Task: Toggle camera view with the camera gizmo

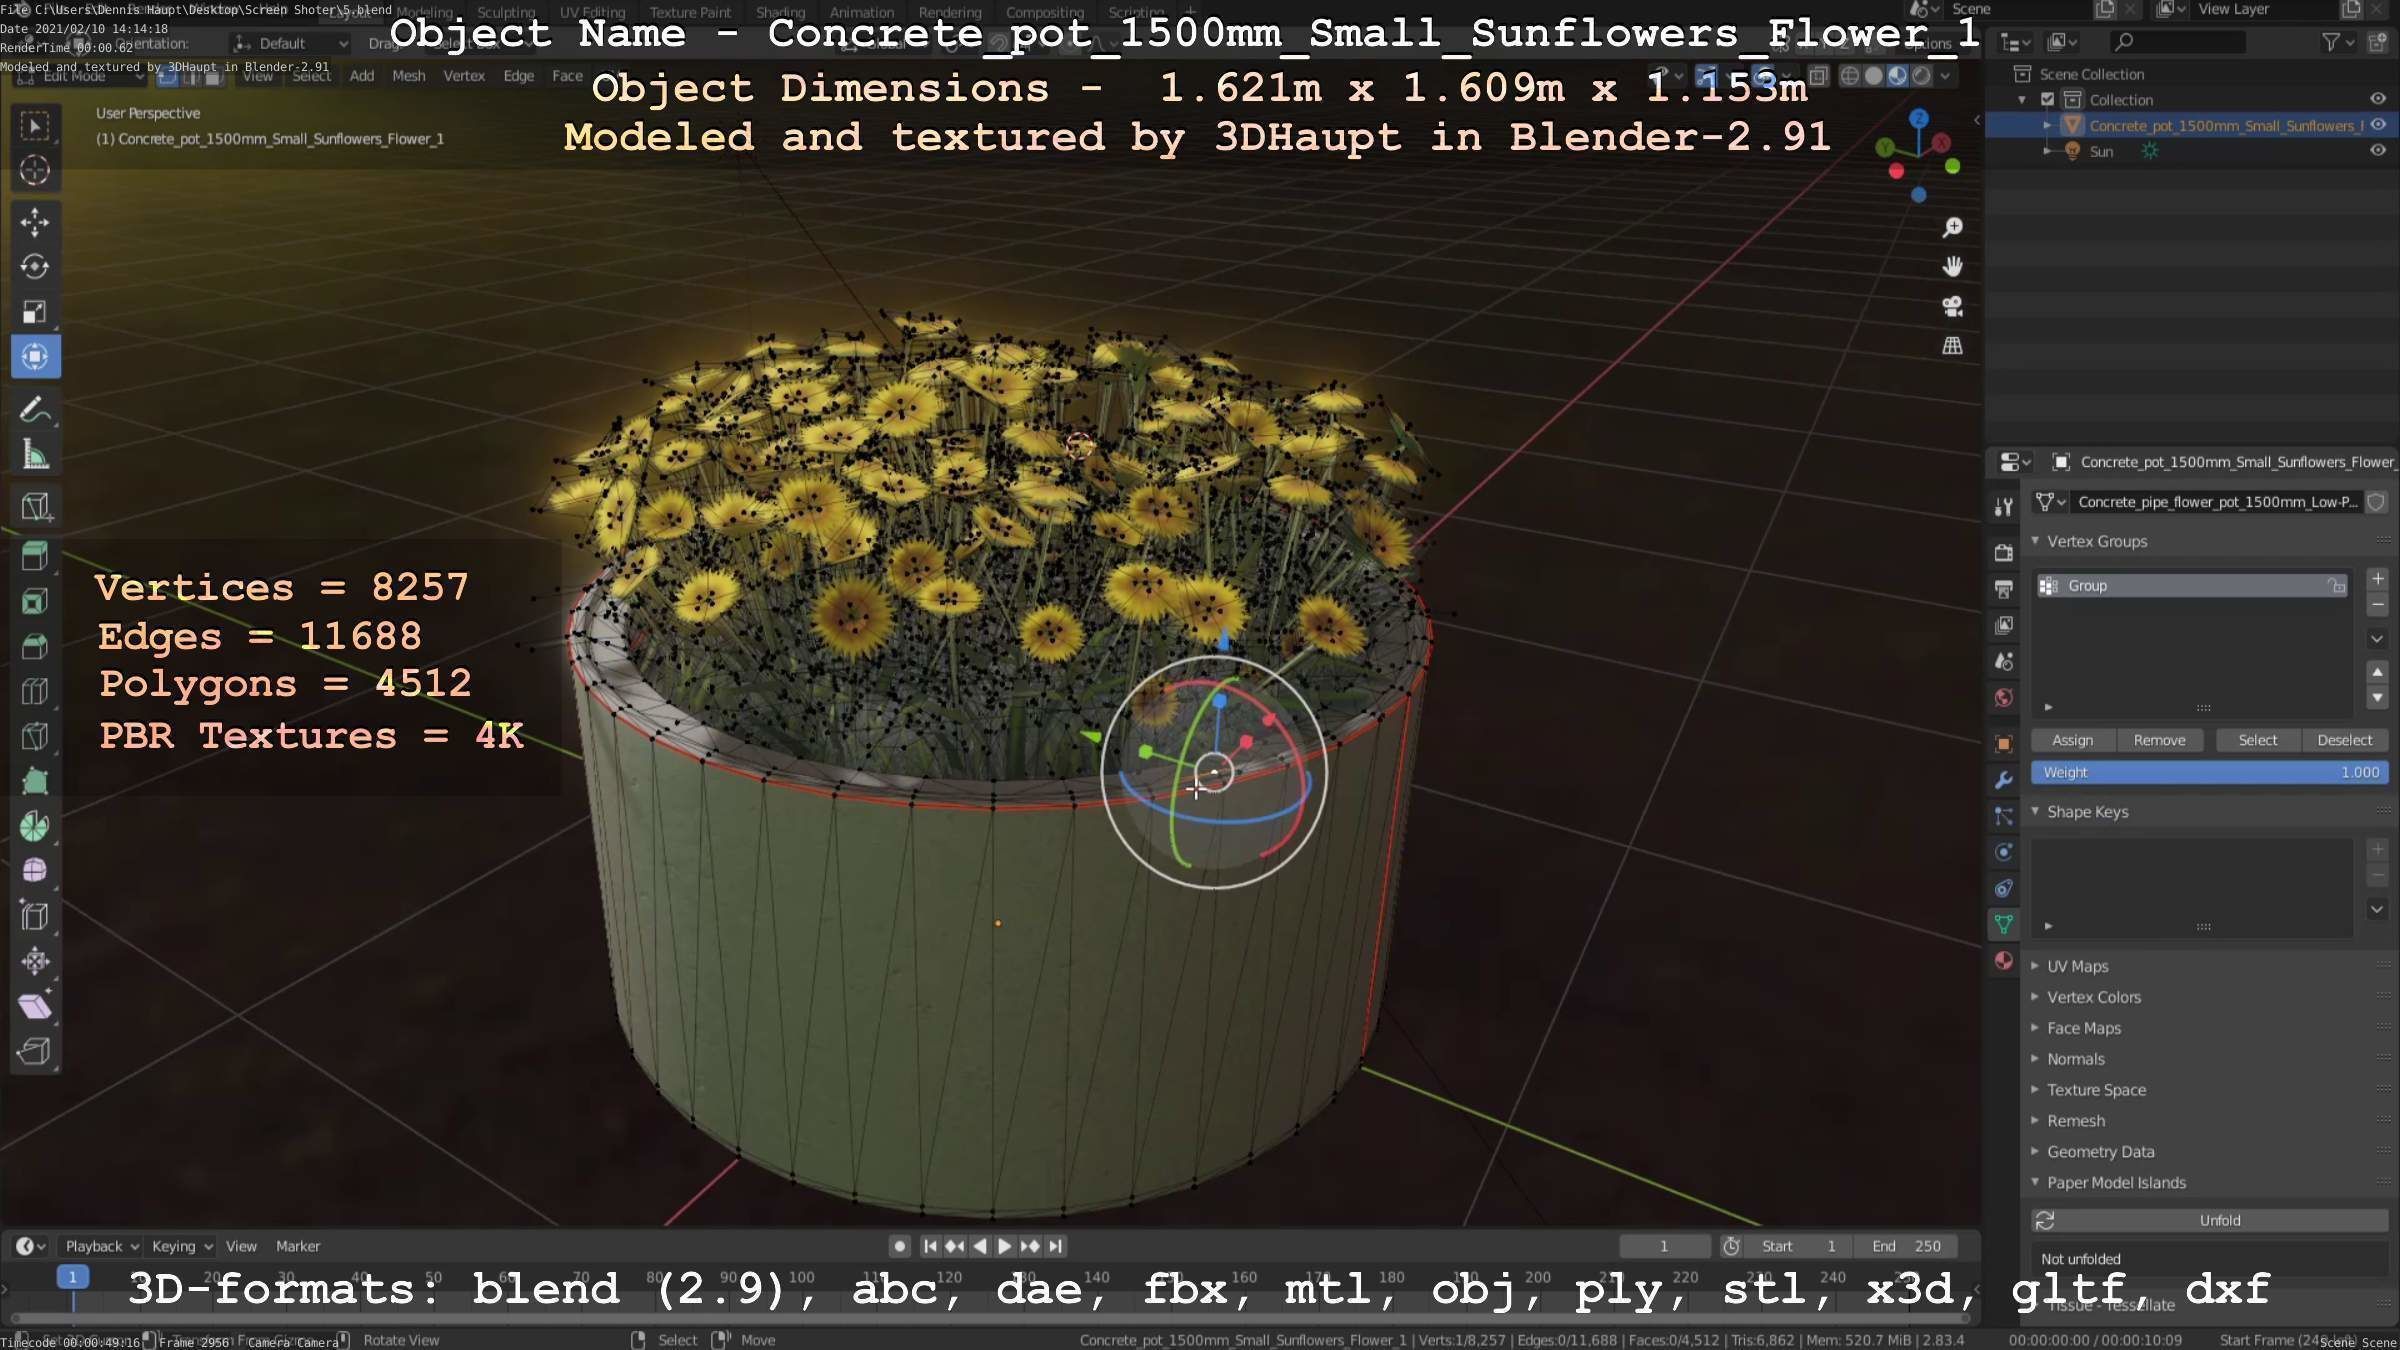Action: click(x=1952, y=306)
